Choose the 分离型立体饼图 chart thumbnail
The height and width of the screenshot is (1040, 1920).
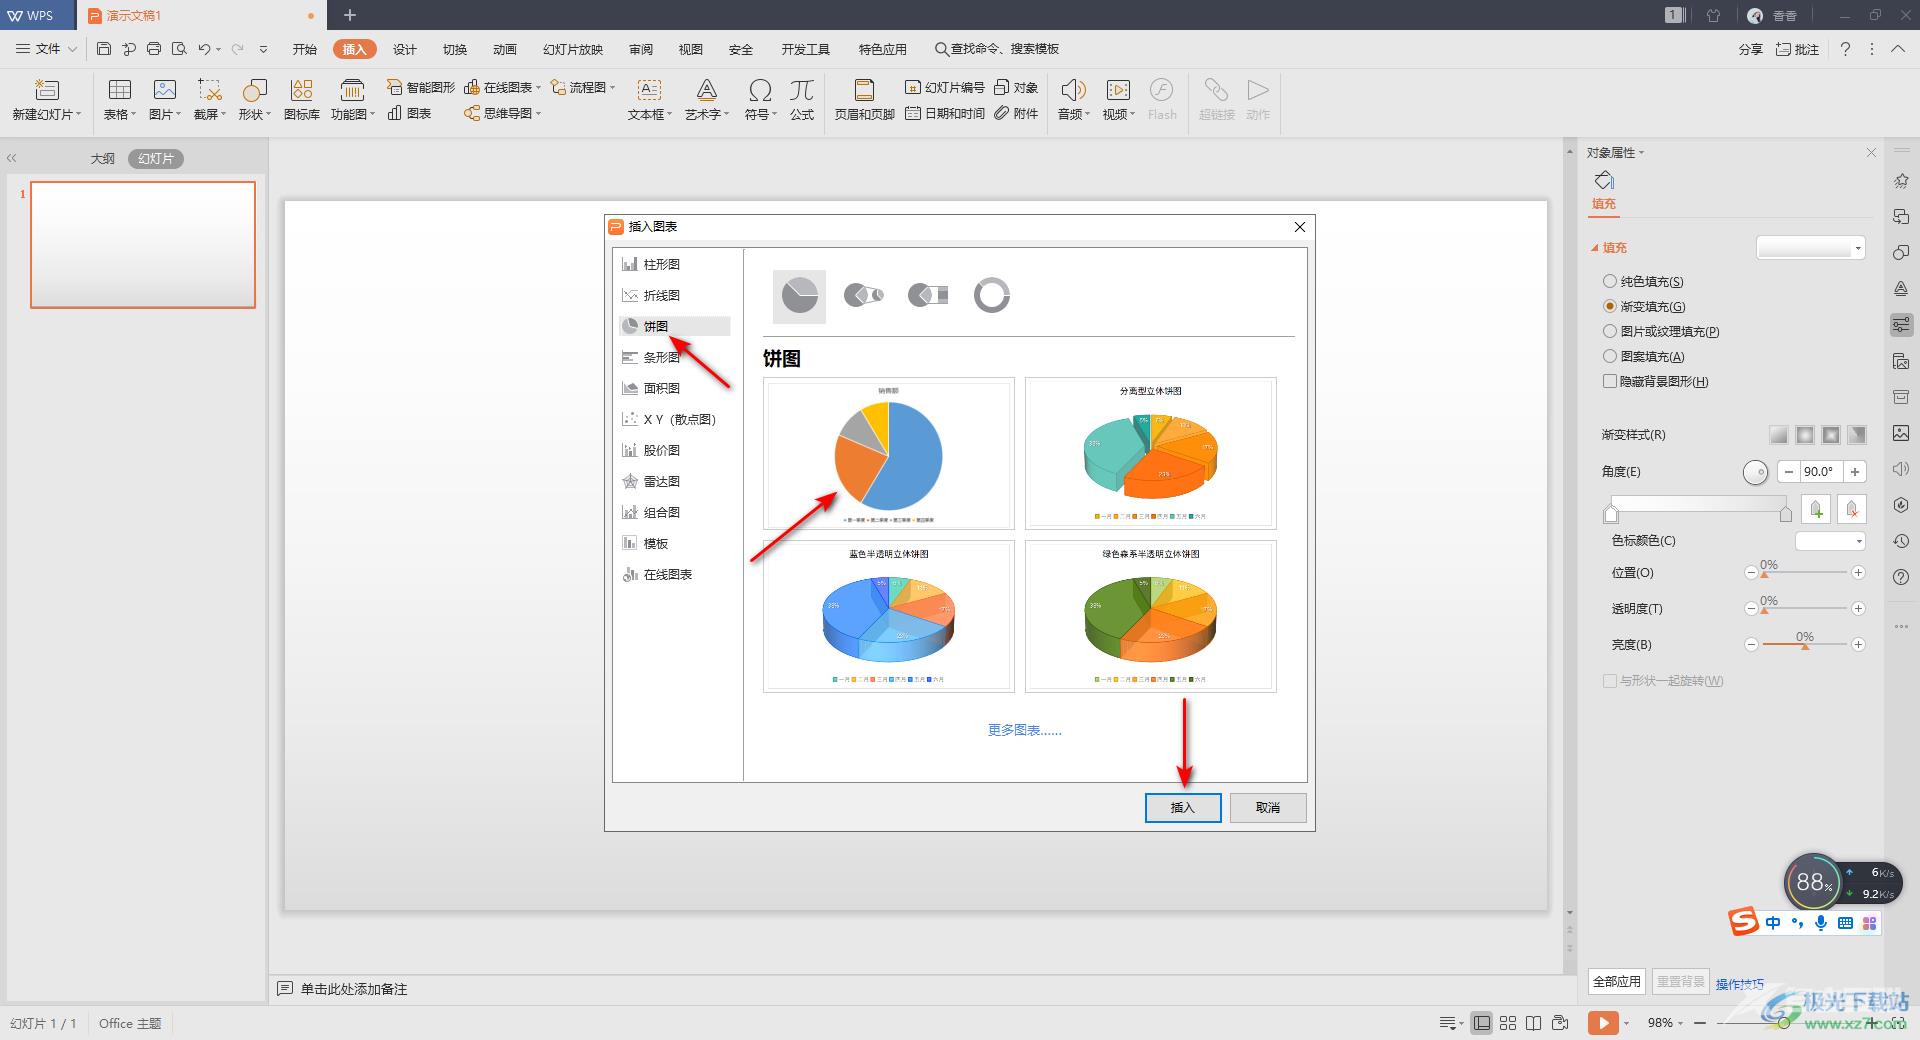pyautogui.click(x=1151, y=453)
